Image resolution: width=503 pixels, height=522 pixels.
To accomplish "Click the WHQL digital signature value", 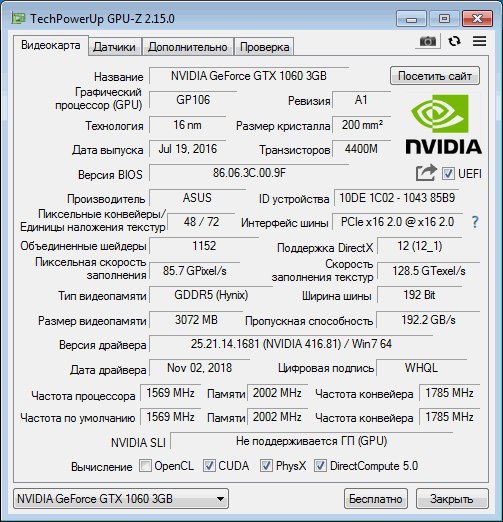I will (421, 368).
